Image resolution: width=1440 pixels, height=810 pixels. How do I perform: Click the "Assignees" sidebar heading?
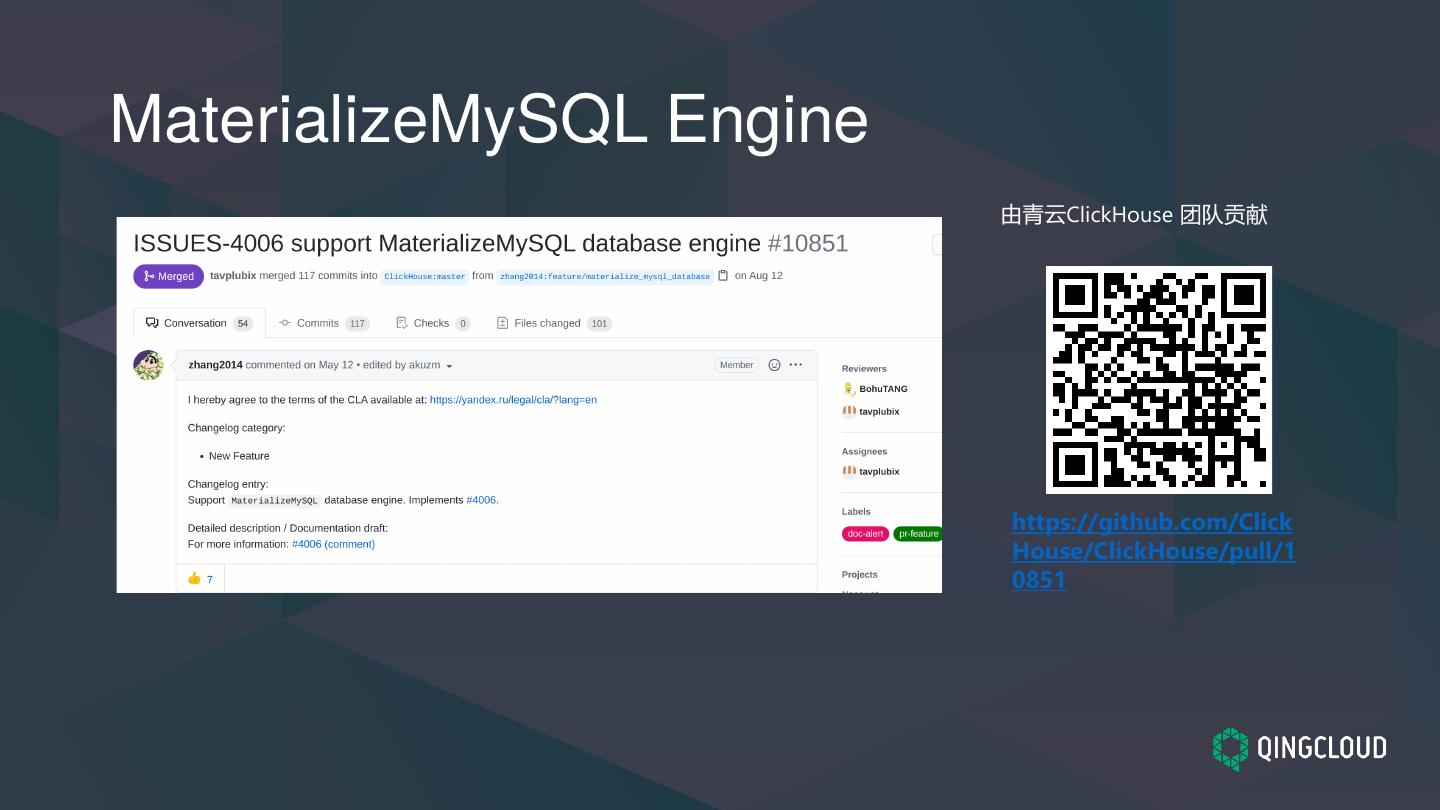864,452
